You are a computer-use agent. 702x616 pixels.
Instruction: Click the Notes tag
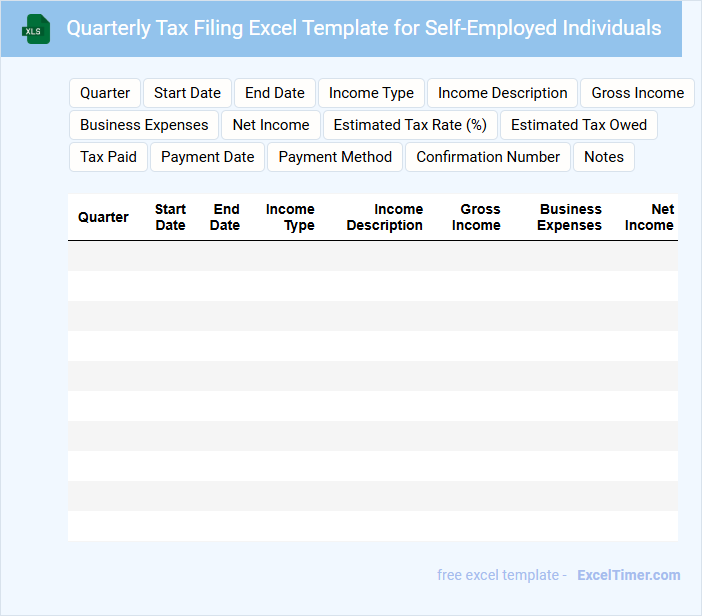604,157
